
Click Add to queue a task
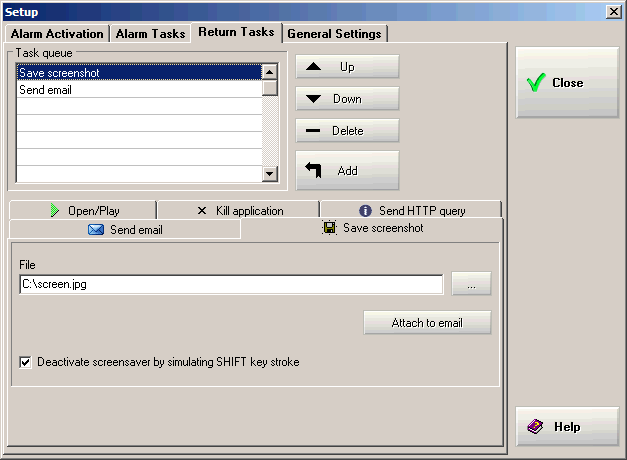pos(347,171)
